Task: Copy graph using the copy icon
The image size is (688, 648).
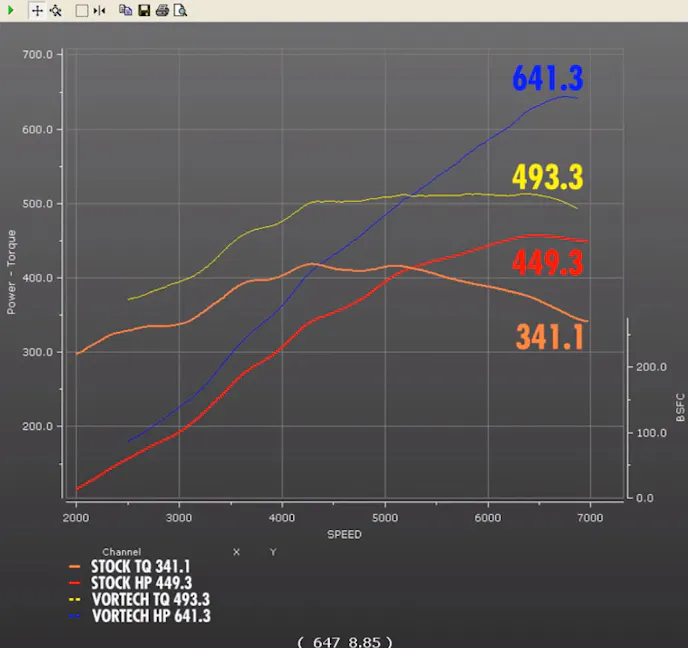Action: point(126,11)
